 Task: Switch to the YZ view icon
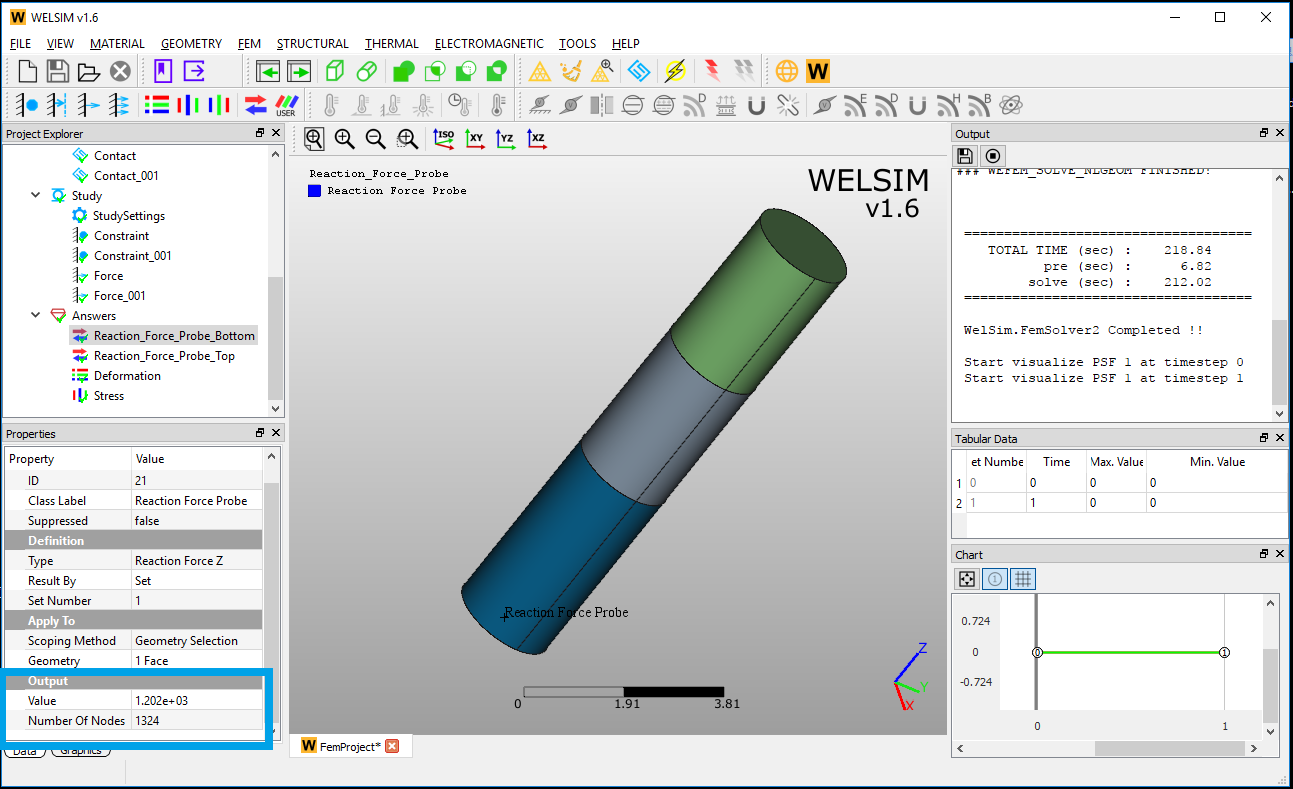coord(506,139)
